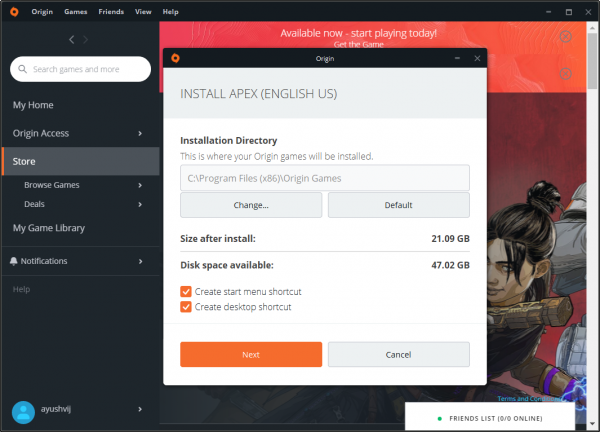
Task: Select Store in the sidebar
Action: coord(80,161)
